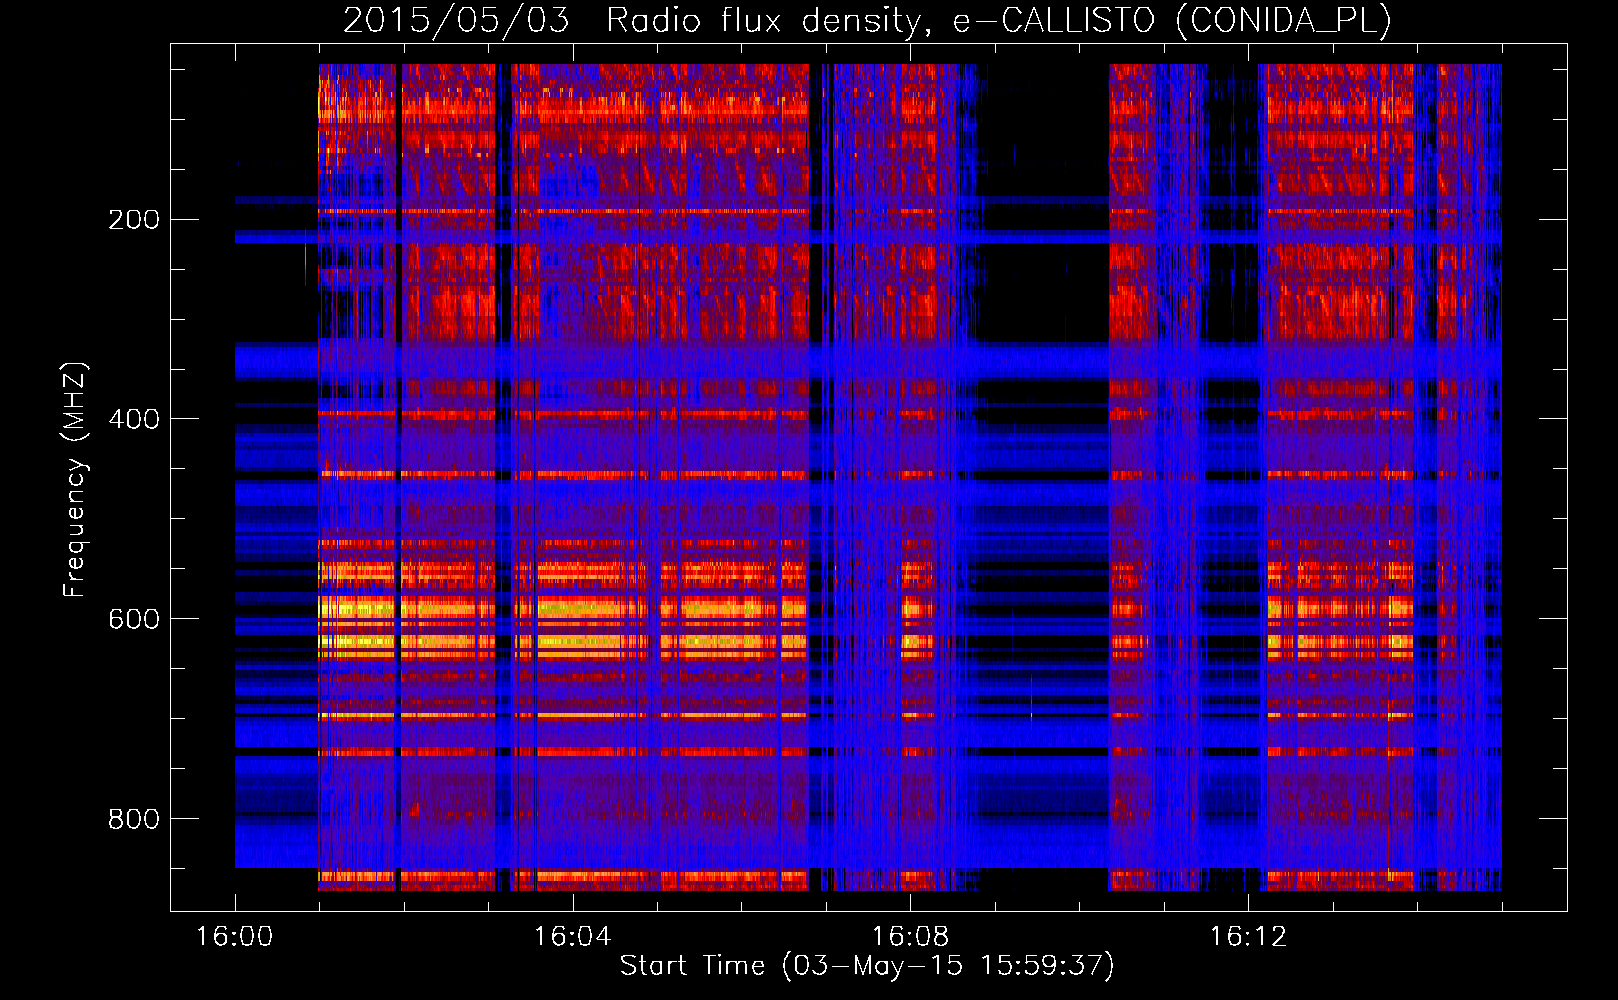The image size is (1618, 1000).
Task: Select the 600 frequency tick label
Action: point(134,619)
